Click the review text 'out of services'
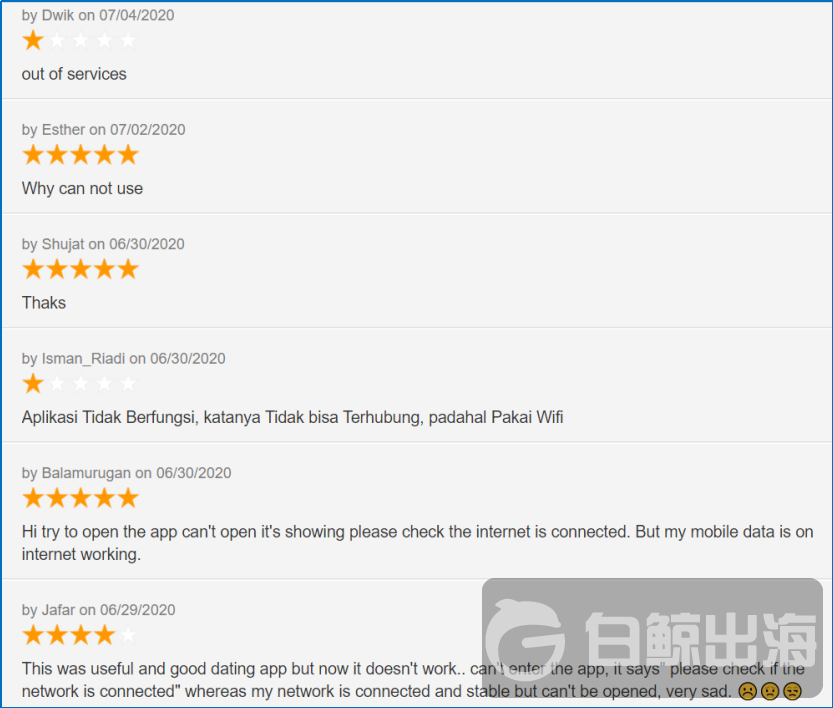 [74, 74]
